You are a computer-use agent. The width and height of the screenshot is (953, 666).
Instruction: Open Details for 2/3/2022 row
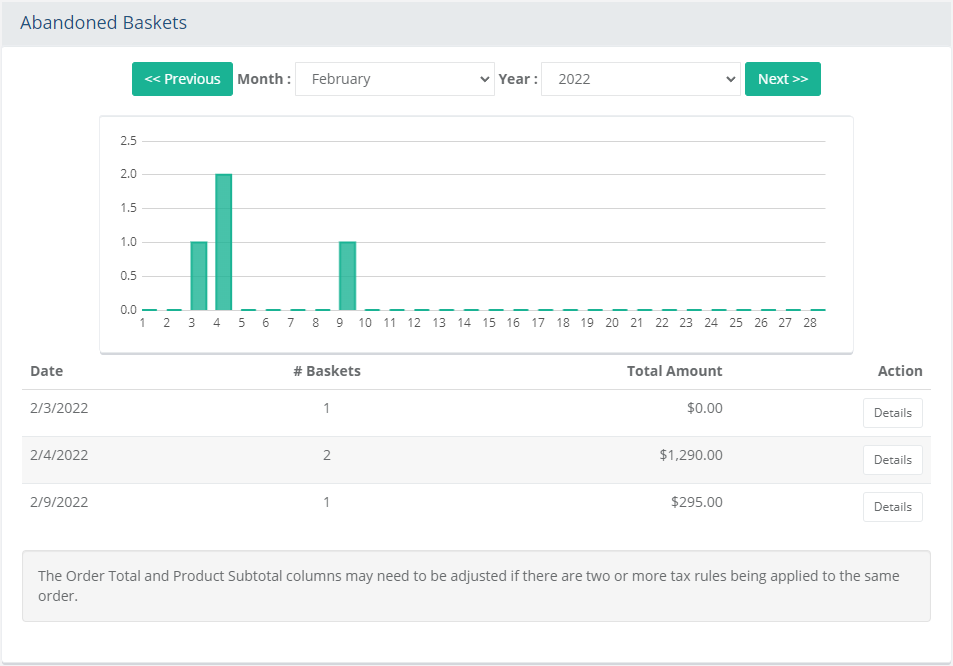[x=892, y=413]
